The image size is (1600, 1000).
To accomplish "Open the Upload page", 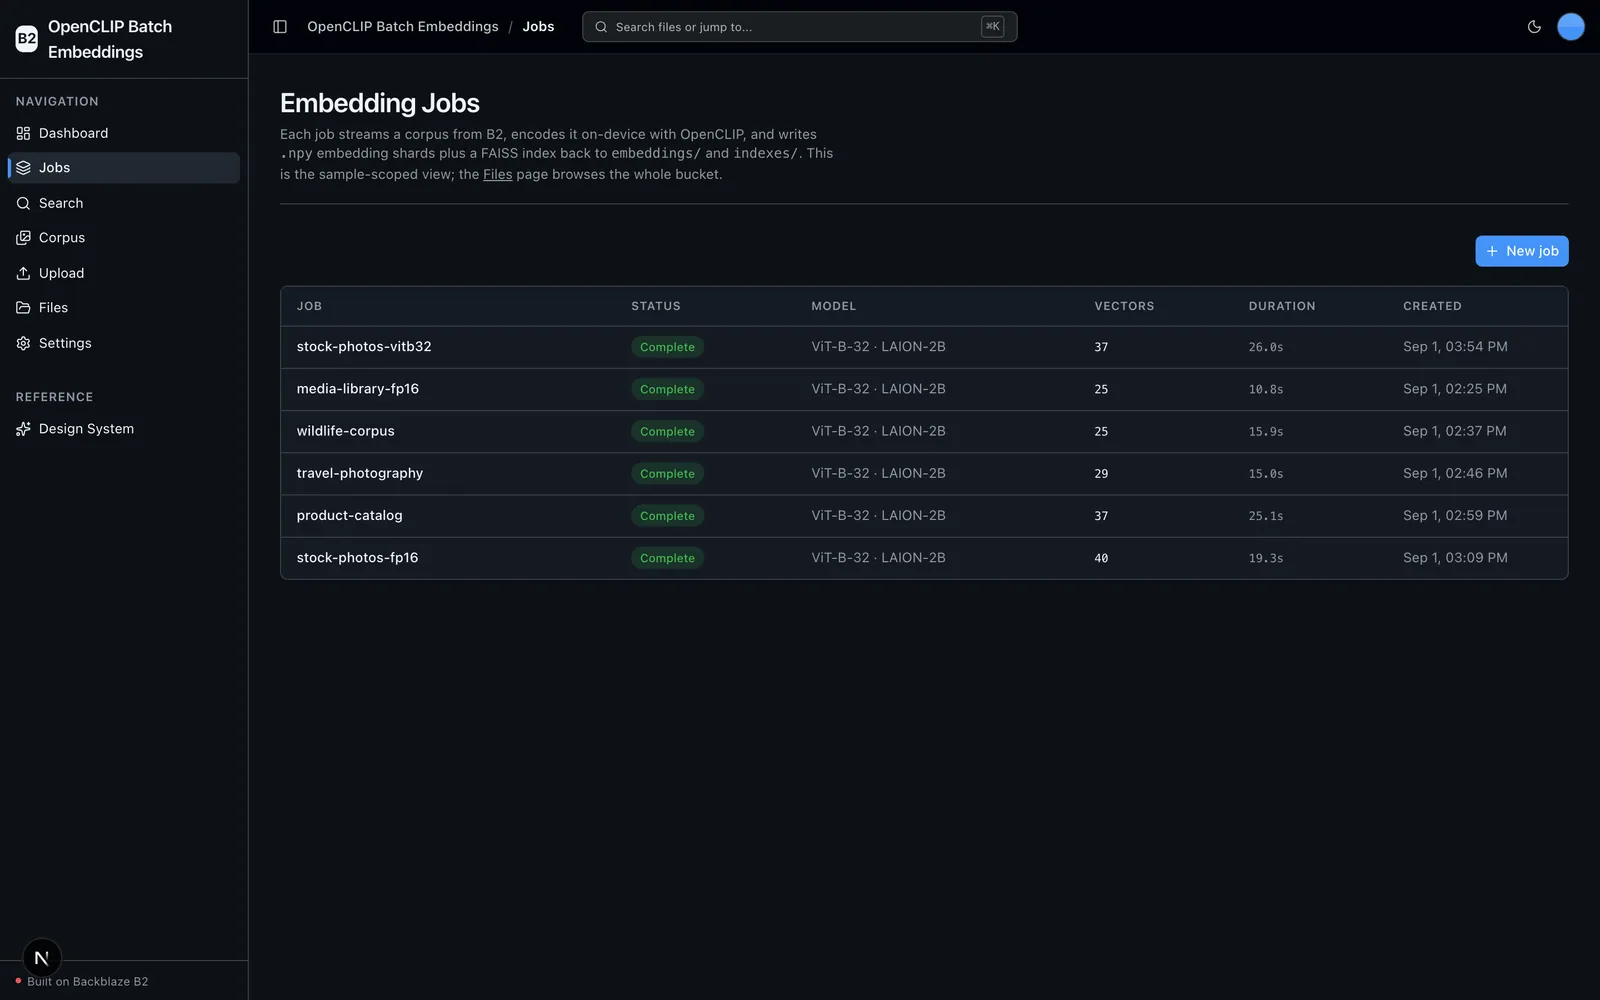I will [124, 273].
